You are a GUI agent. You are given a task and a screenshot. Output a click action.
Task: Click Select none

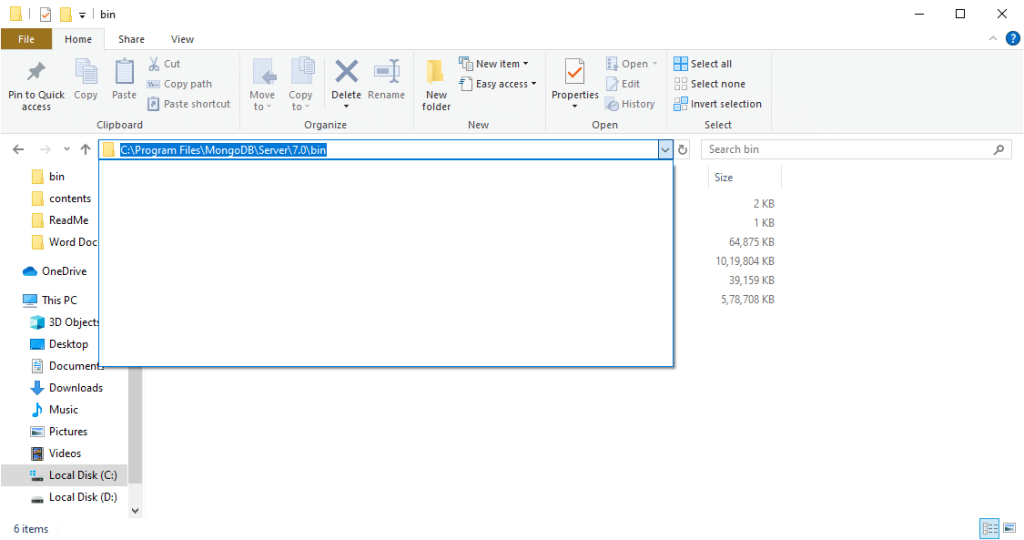point(709,84)
